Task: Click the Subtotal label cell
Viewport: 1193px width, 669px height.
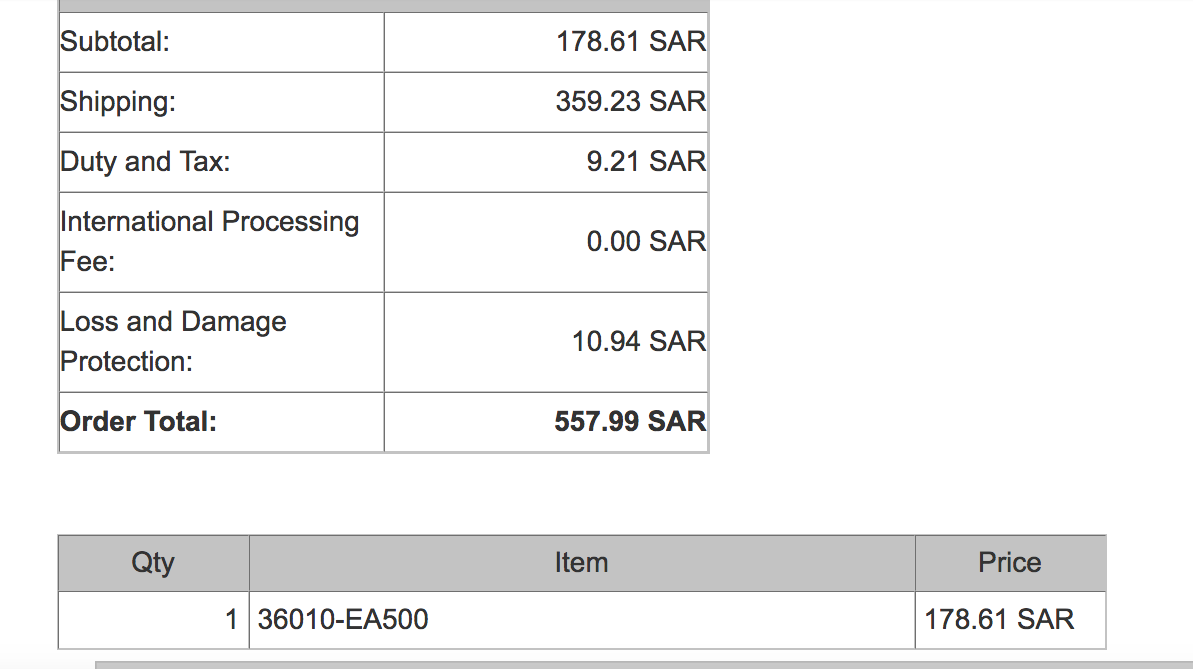Action: [115, 42]
